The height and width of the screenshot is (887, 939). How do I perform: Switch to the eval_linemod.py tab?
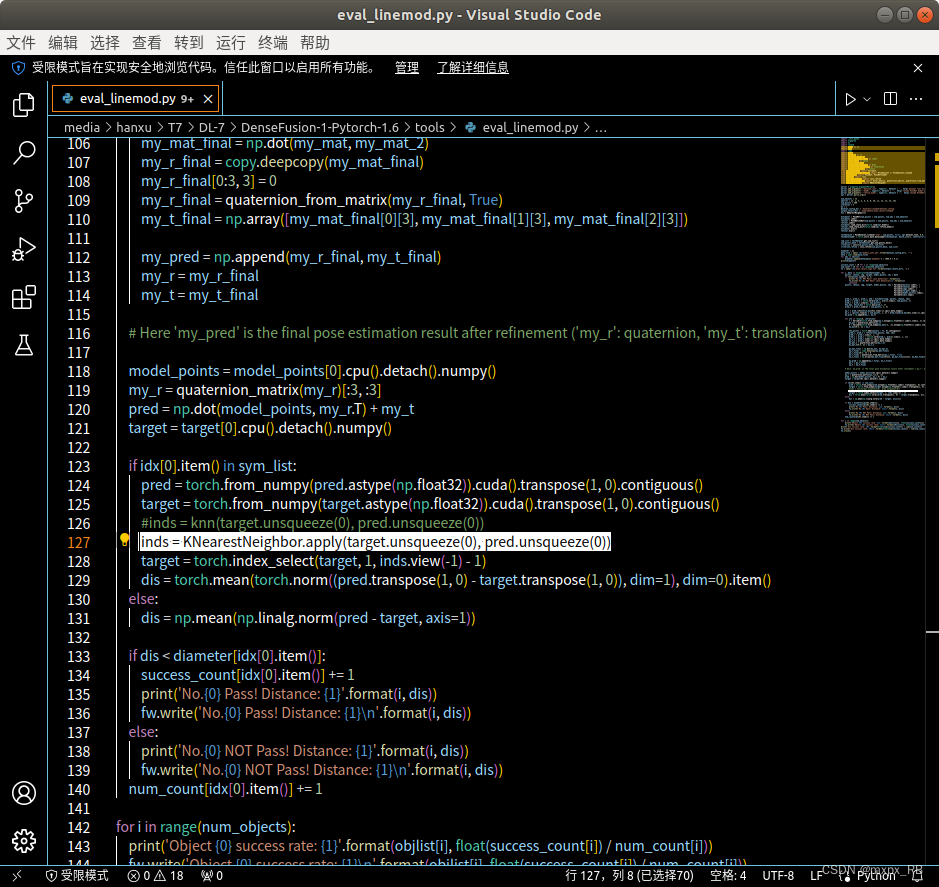pos(125,98)
